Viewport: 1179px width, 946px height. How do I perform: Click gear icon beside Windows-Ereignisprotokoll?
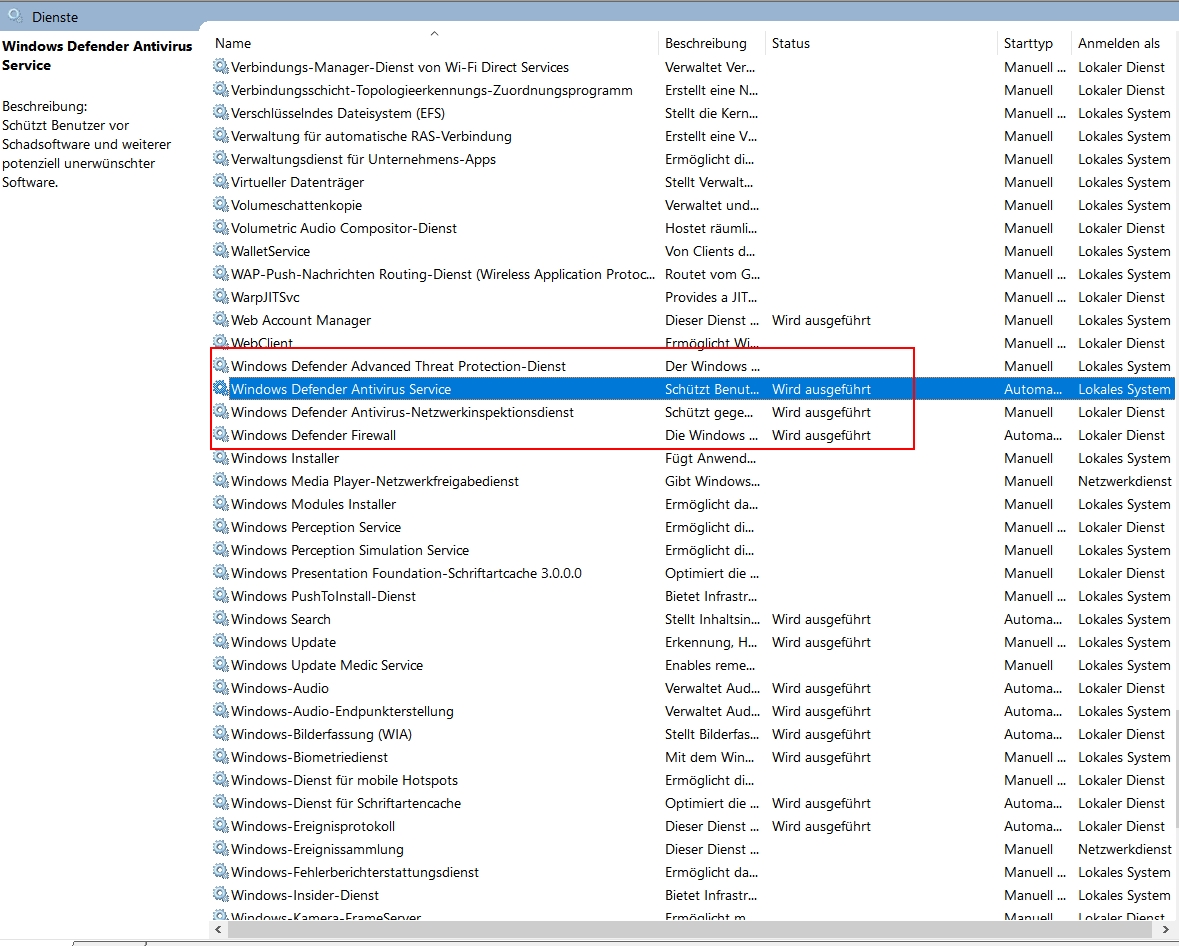[220, 826]
